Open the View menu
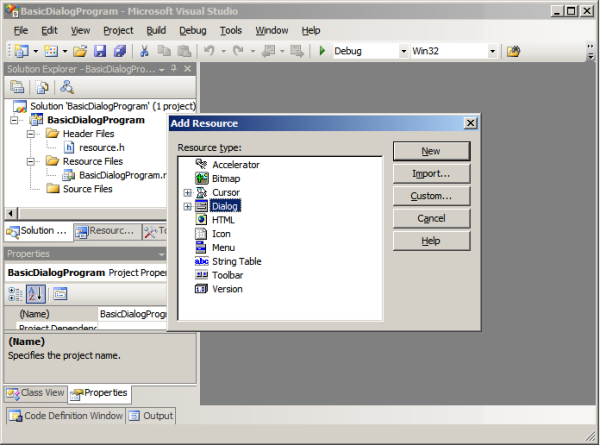This screenshot has width=600, height=445. (80, 31)
